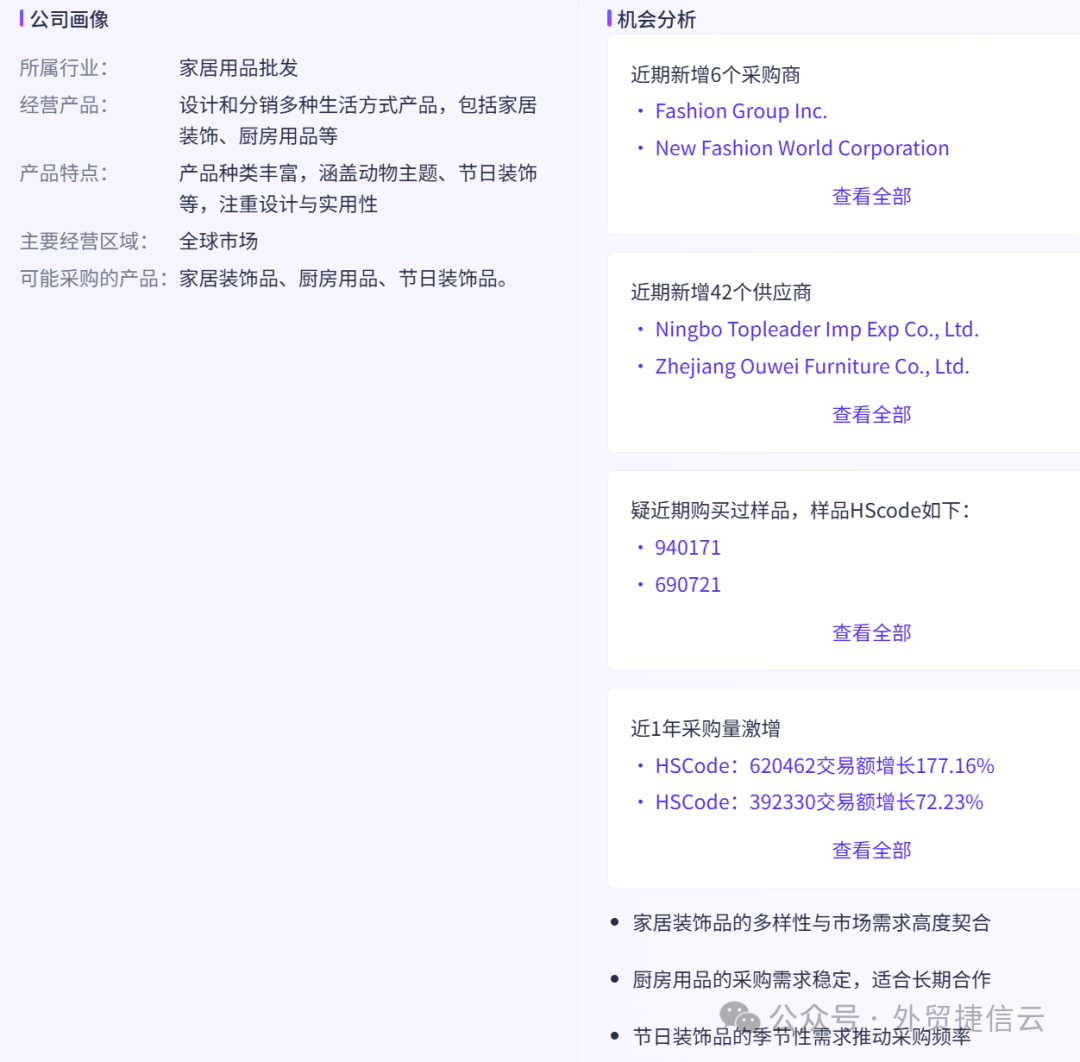View Ningbo Topleader Imp Exp Co., Ltd. details

coord(816,328)
